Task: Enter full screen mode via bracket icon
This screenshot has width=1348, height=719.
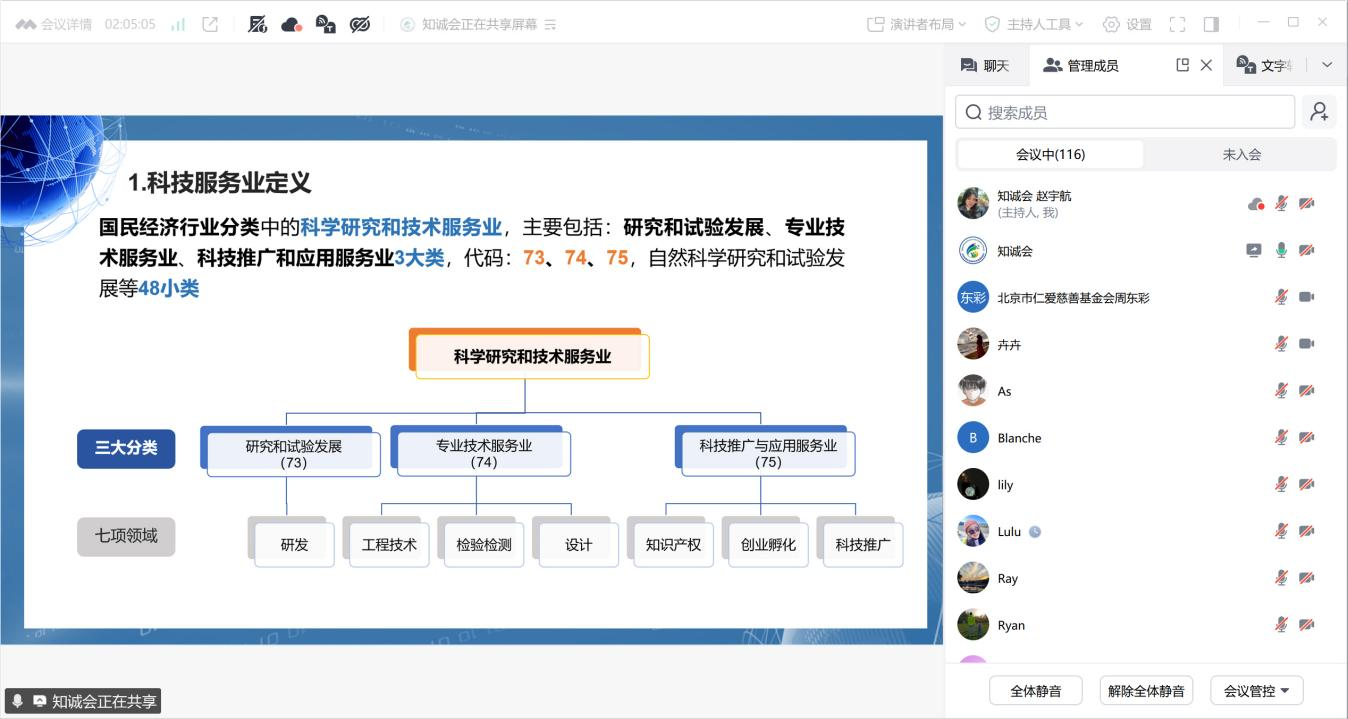Action: coord(1177,24)
